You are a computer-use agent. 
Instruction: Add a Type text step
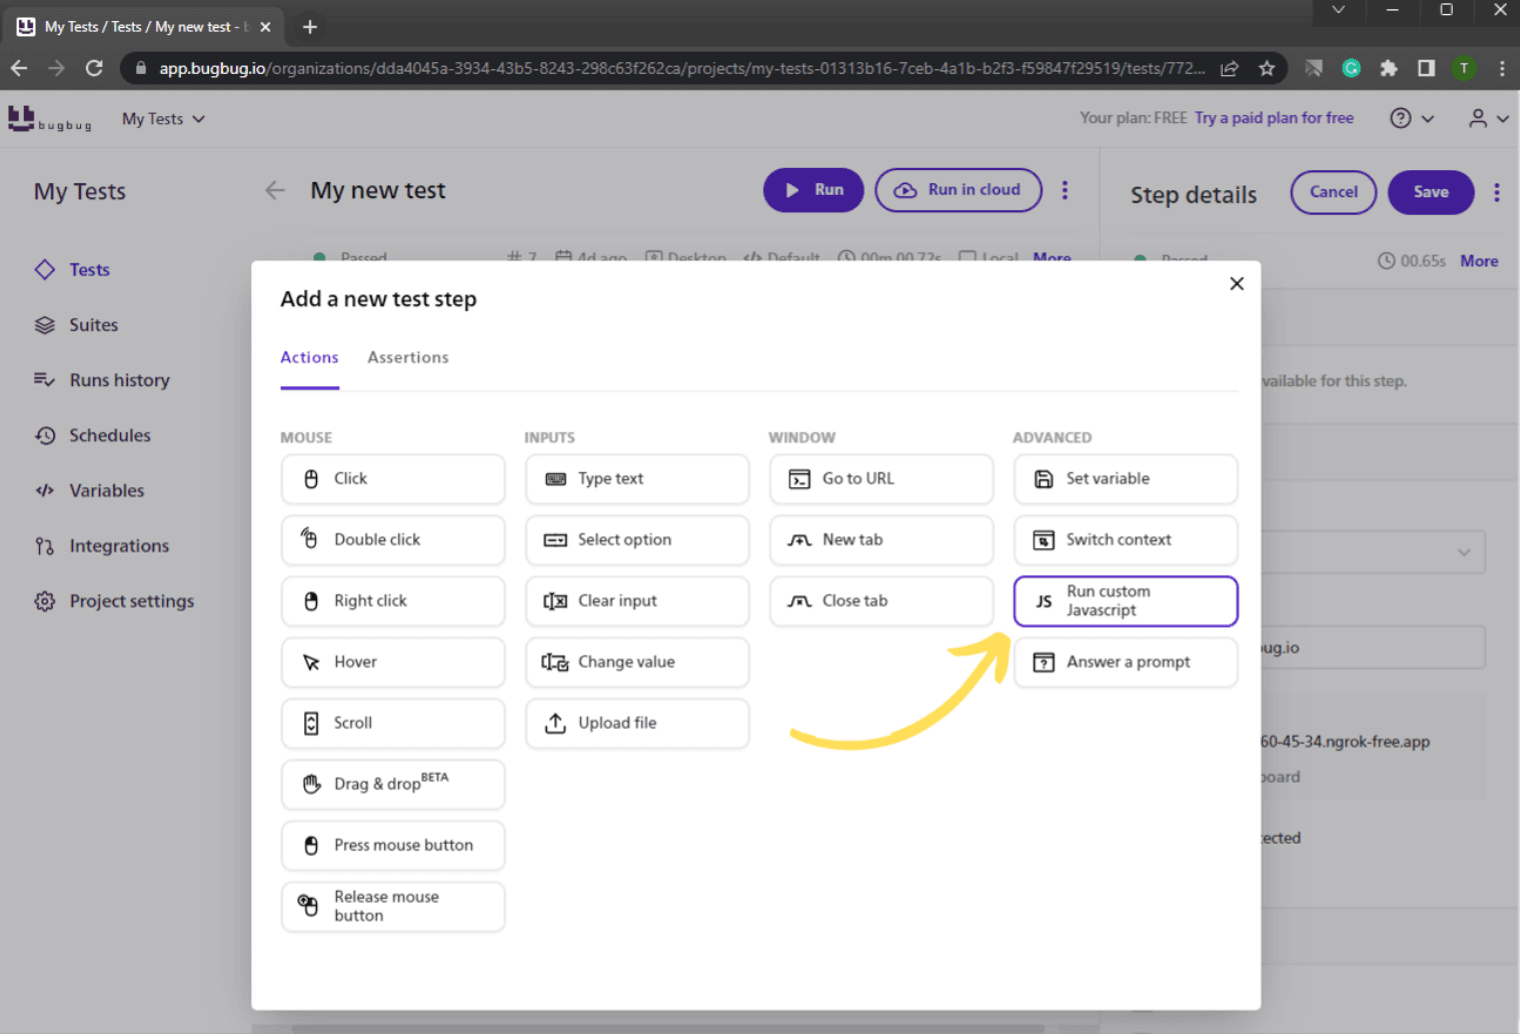(637, 479)
